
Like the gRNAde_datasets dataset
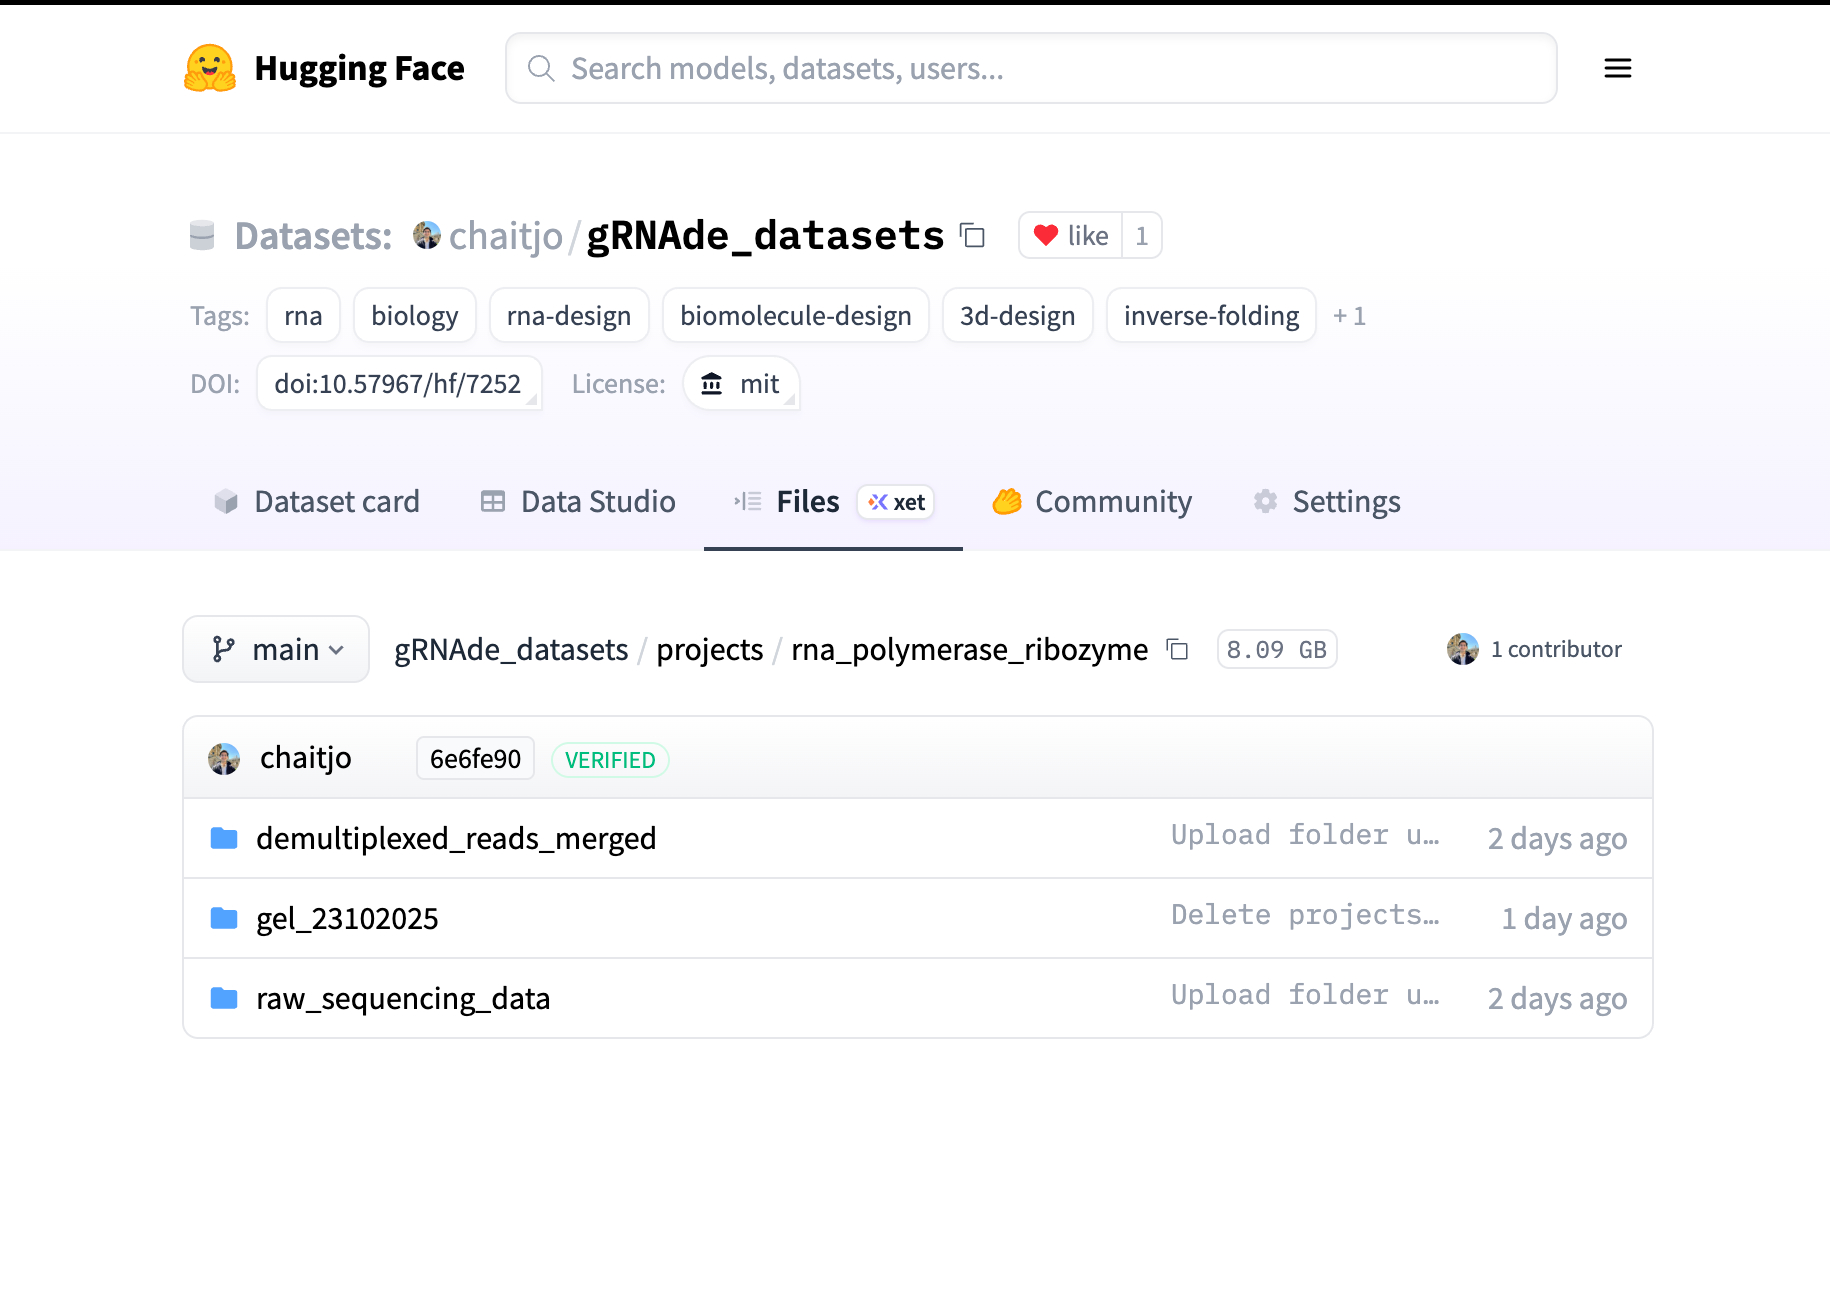click(1070, 236)
